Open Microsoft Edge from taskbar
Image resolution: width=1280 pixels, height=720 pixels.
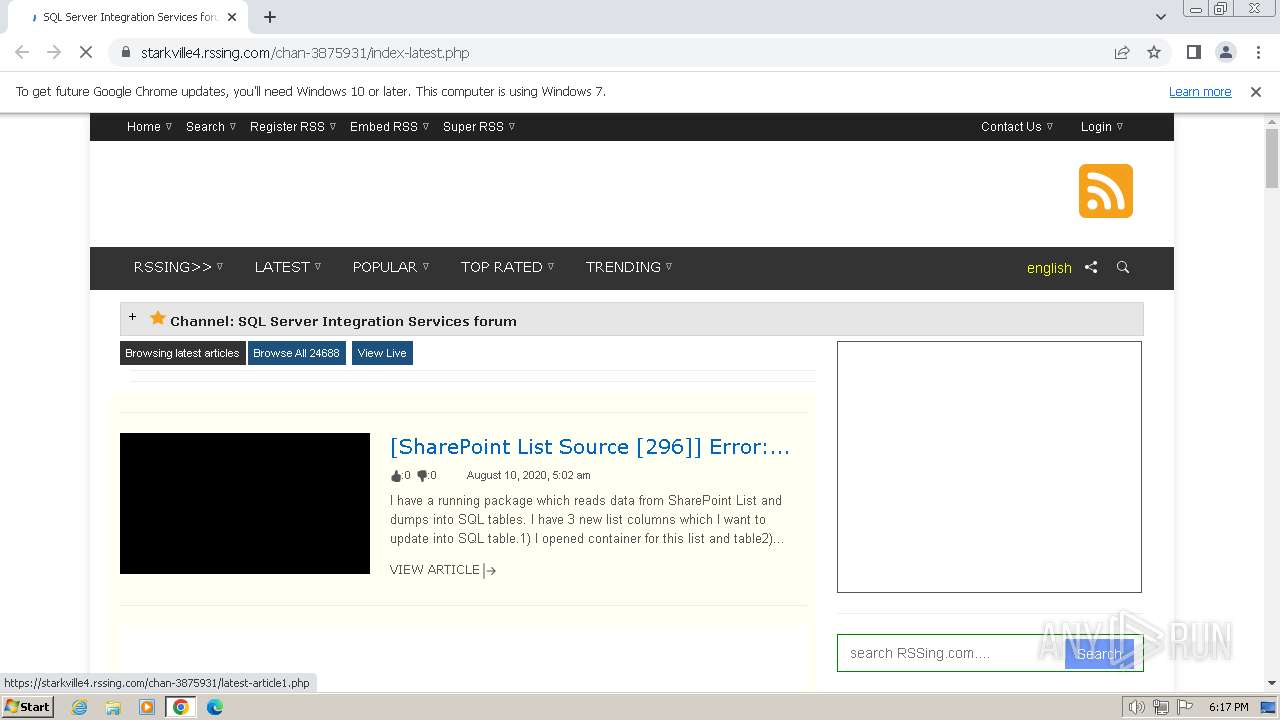point(215,707)
